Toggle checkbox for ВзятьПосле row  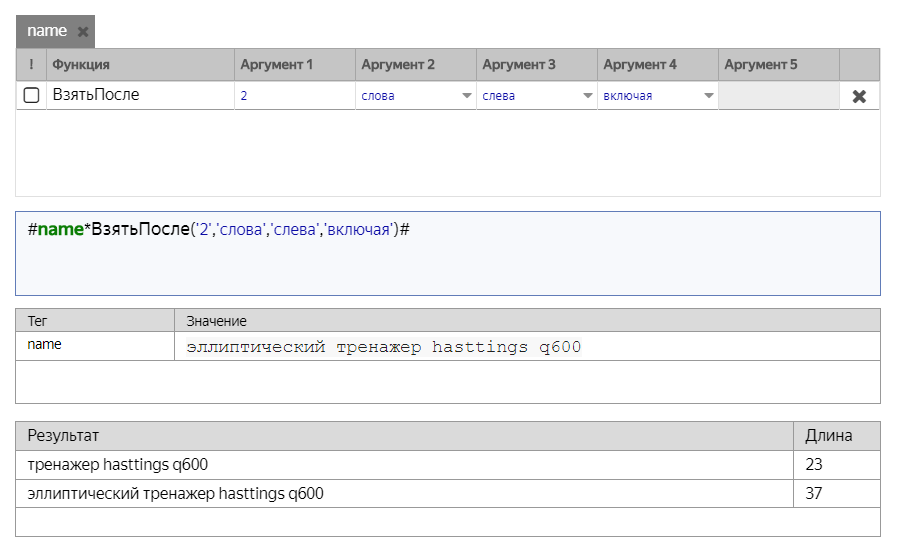pyautogui.click(x=31, y=96)
